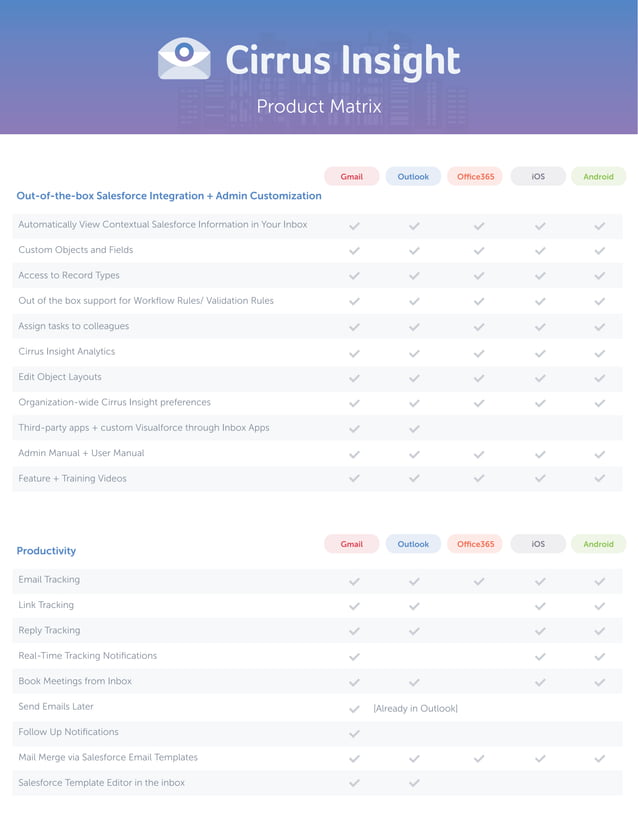Click the Out-of-the-box Salesforce Integration heading
Viewport: 638px width, 826px height.
coord(169,196)
